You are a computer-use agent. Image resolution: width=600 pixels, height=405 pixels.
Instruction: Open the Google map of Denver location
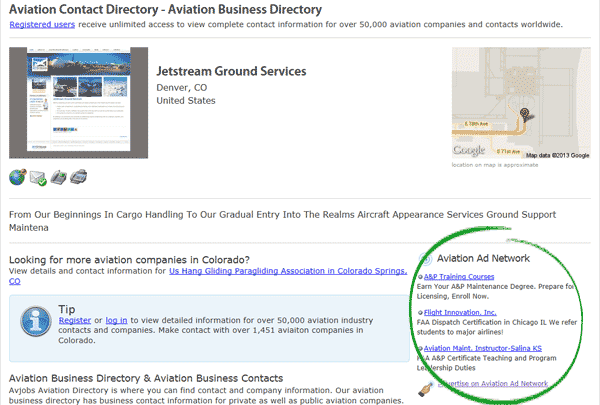click(521, 103)
